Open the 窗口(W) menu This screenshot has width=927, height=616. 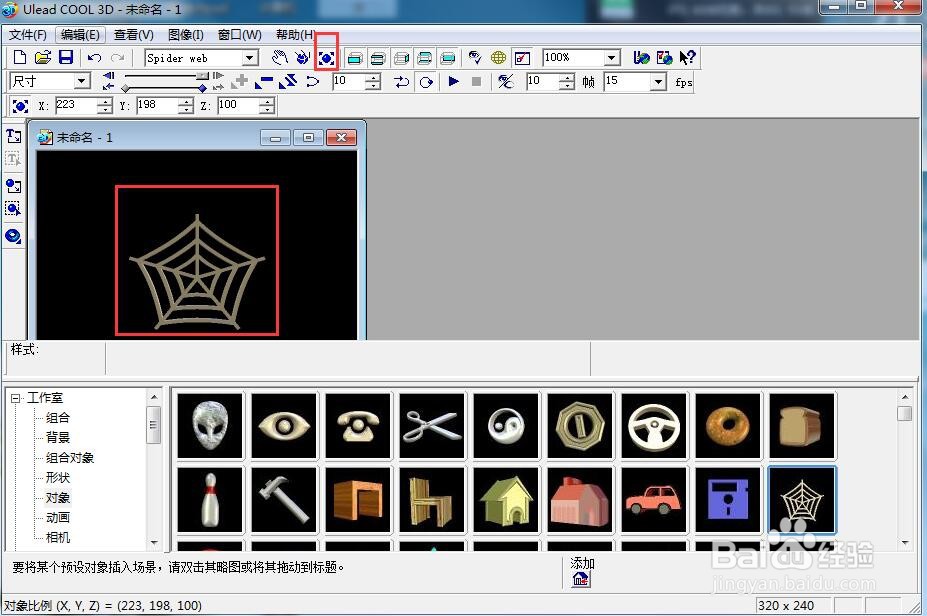point(239,35)
